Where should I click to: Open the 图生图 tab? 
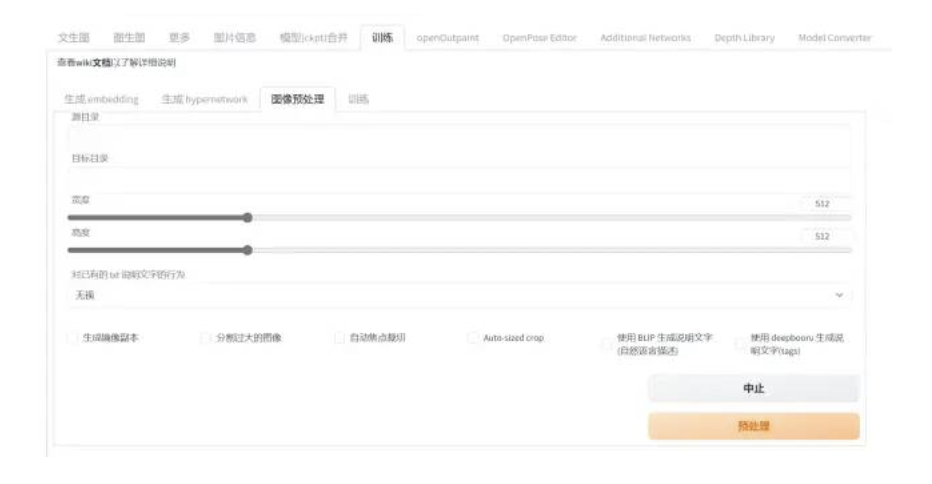[x=129, y=37]
